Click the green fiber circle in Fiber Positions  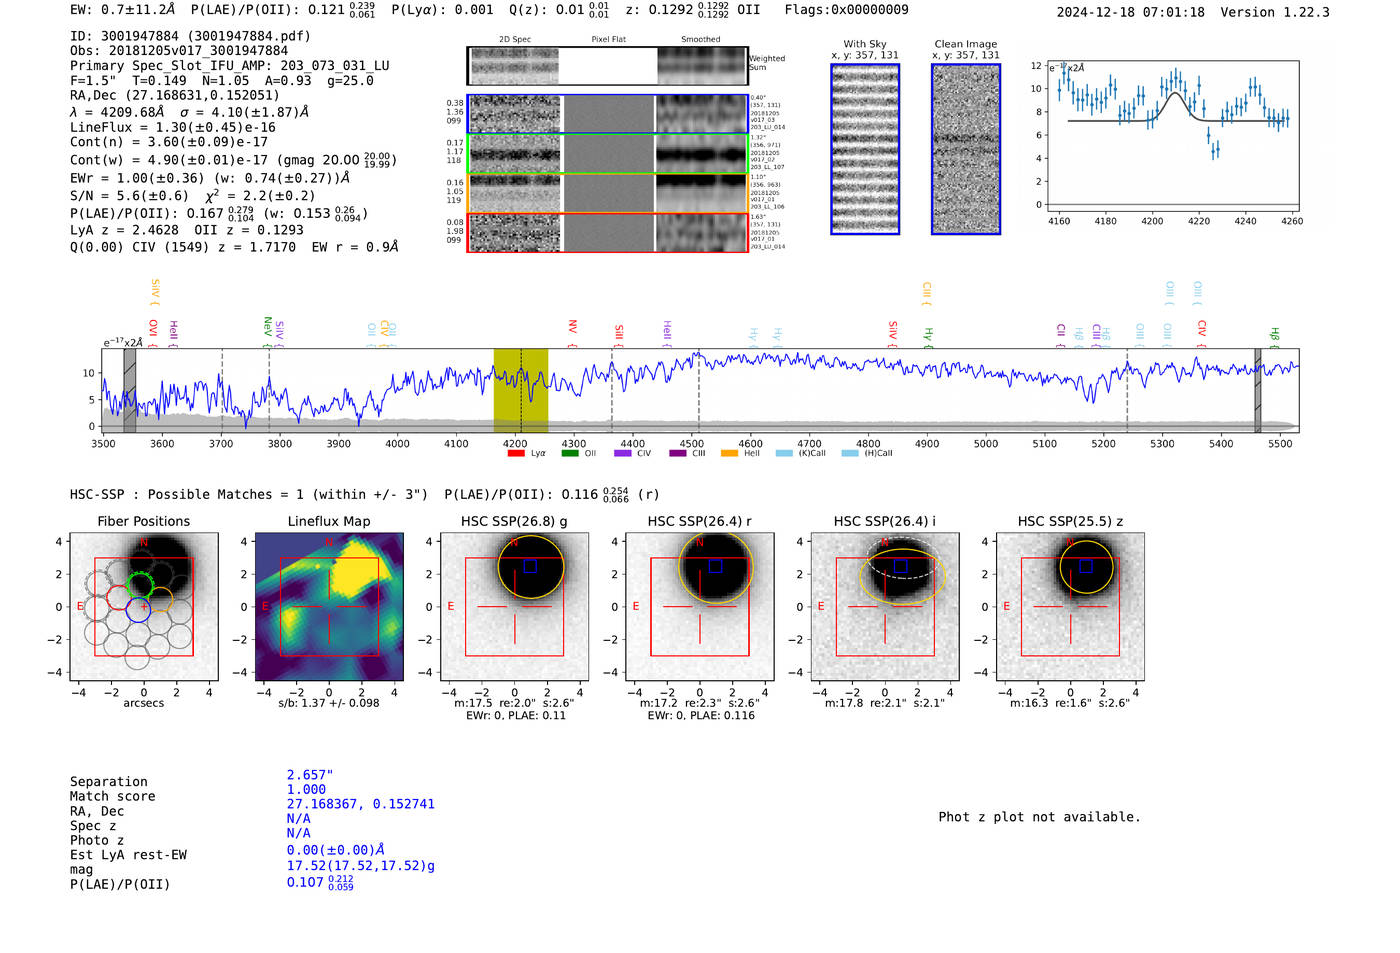pos(140,585)
